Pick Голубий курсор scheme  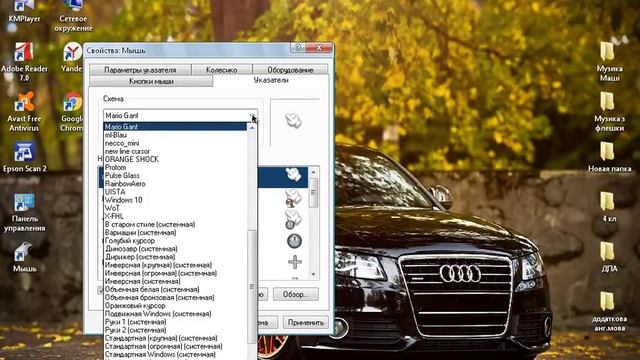pos(175,241)
